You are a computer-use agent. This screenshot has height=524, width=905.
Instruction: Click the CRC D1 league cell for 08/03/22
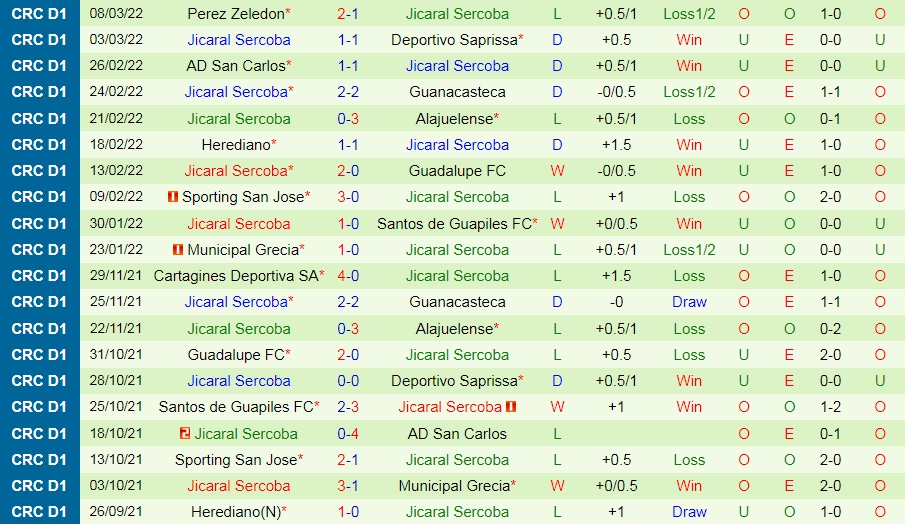tap(40, 14)
